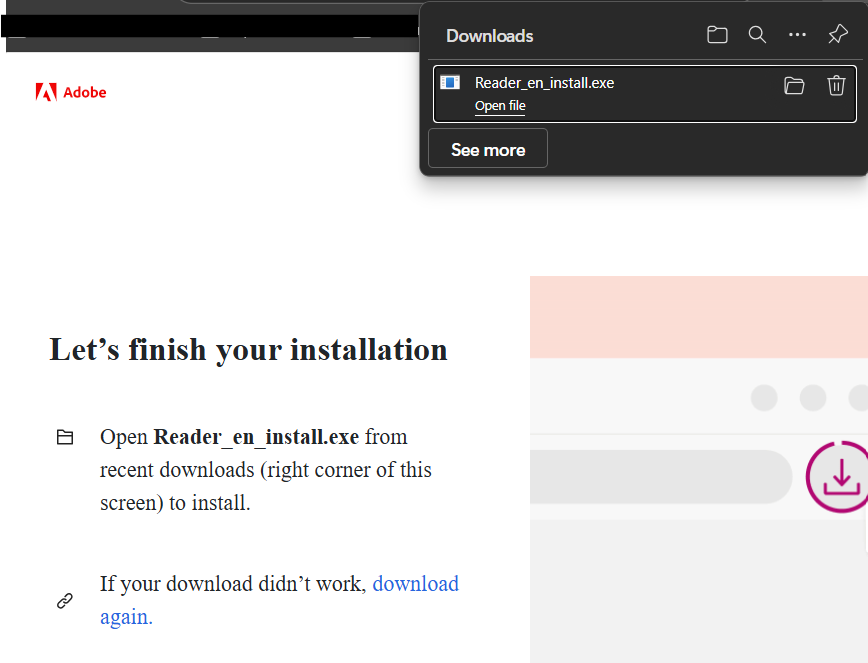Click the Adobe logo
Image resolution: width=868 pixels, height=663 pixels.
[x=71, y=92]
